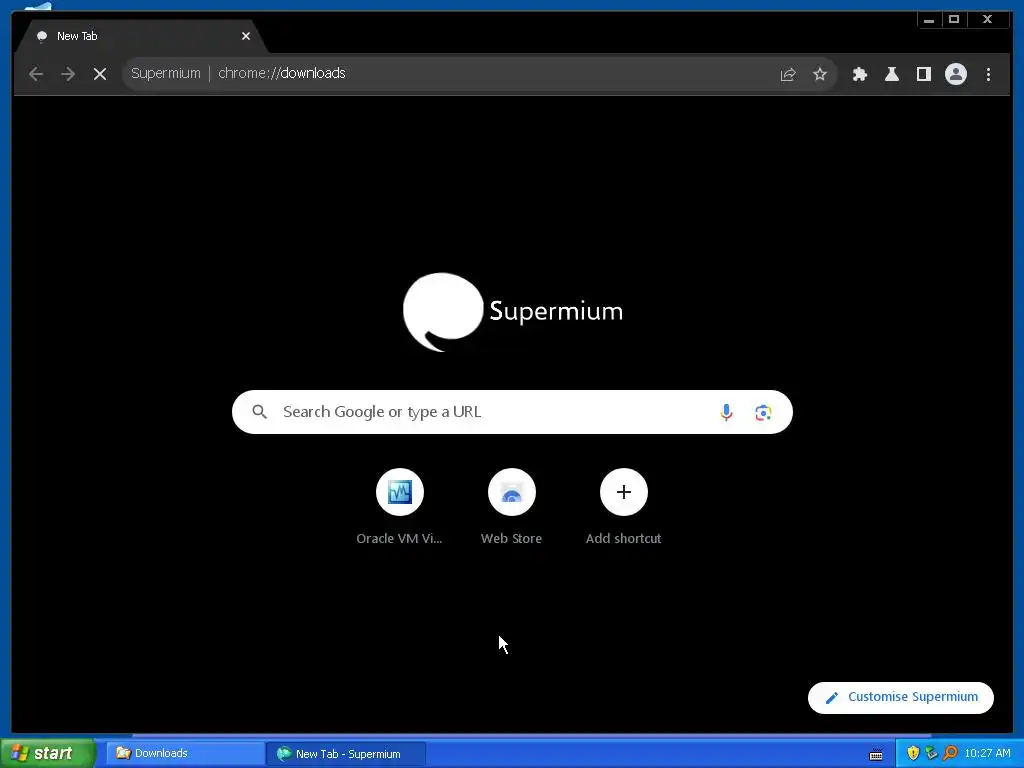
Task: Go forward using the forward arrow
Action: pos(68,74)
